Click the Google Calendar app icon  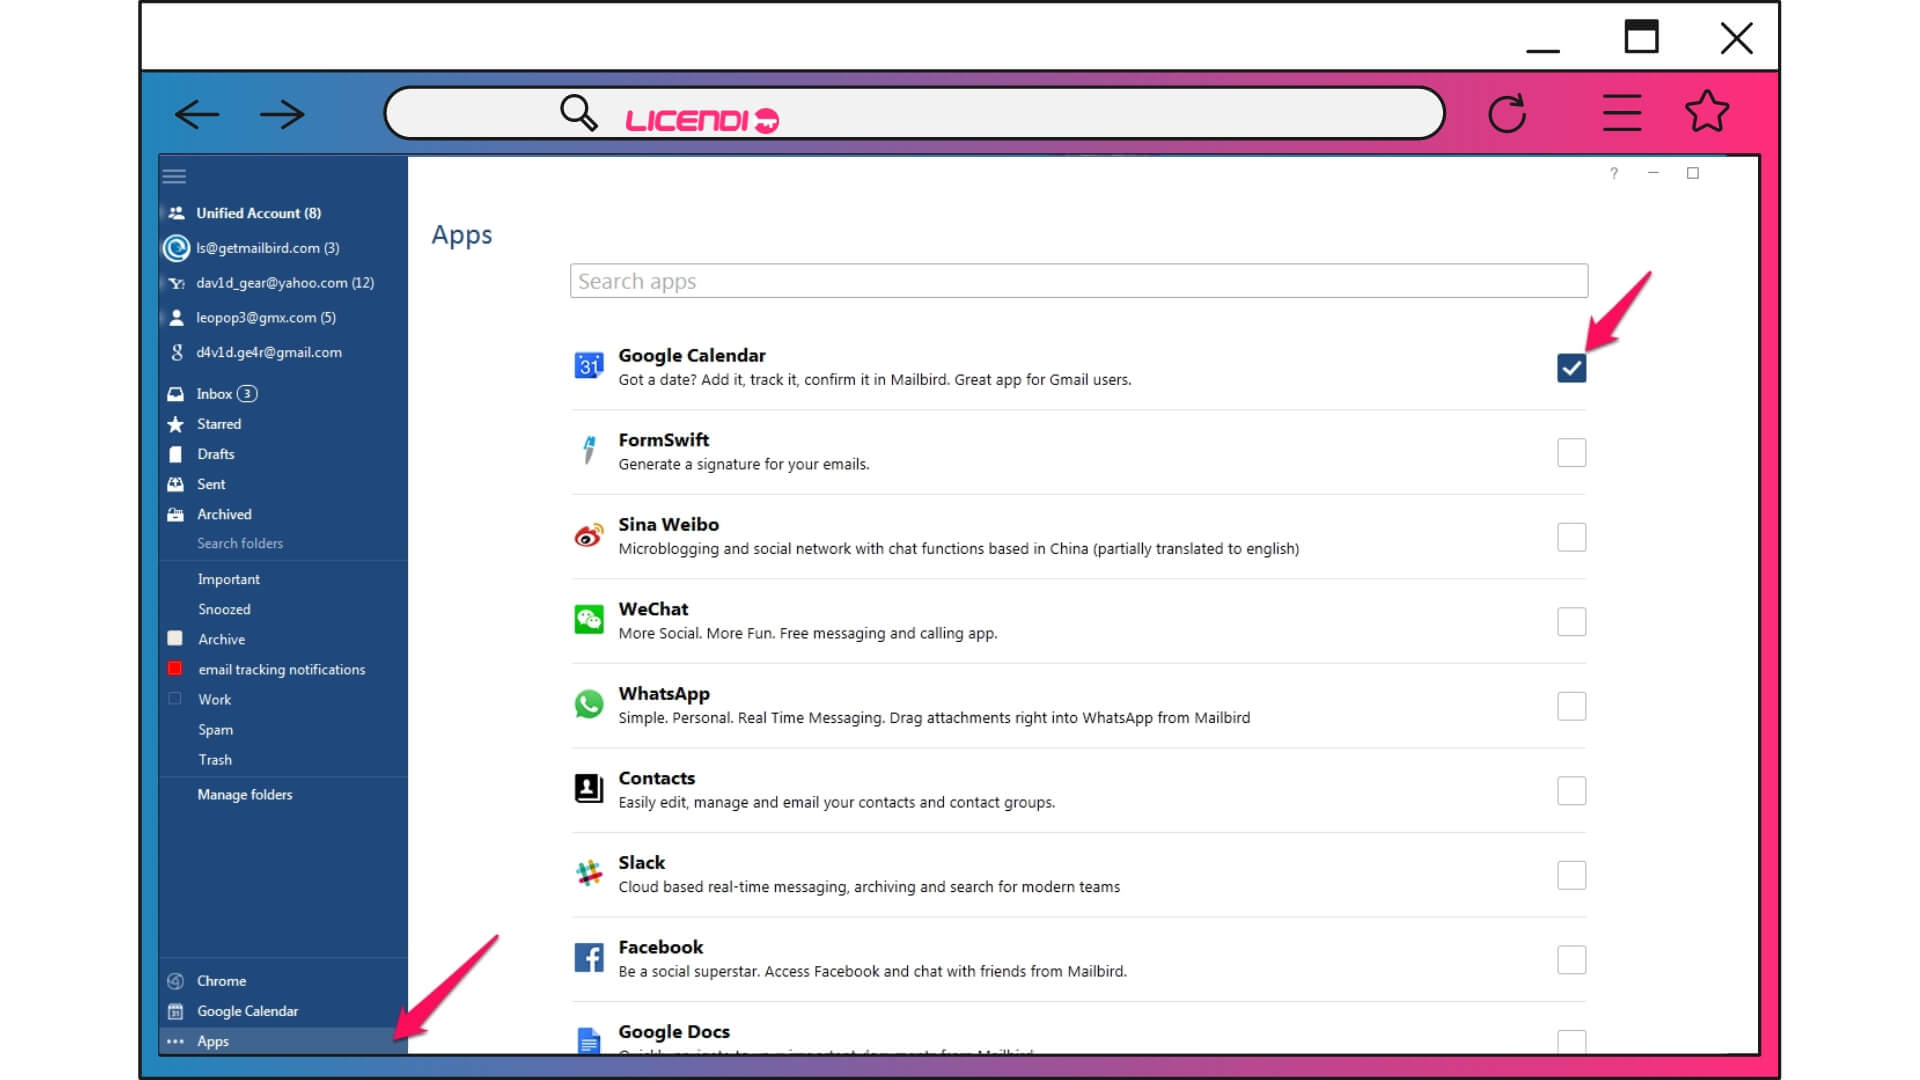[x=587, y=367]
